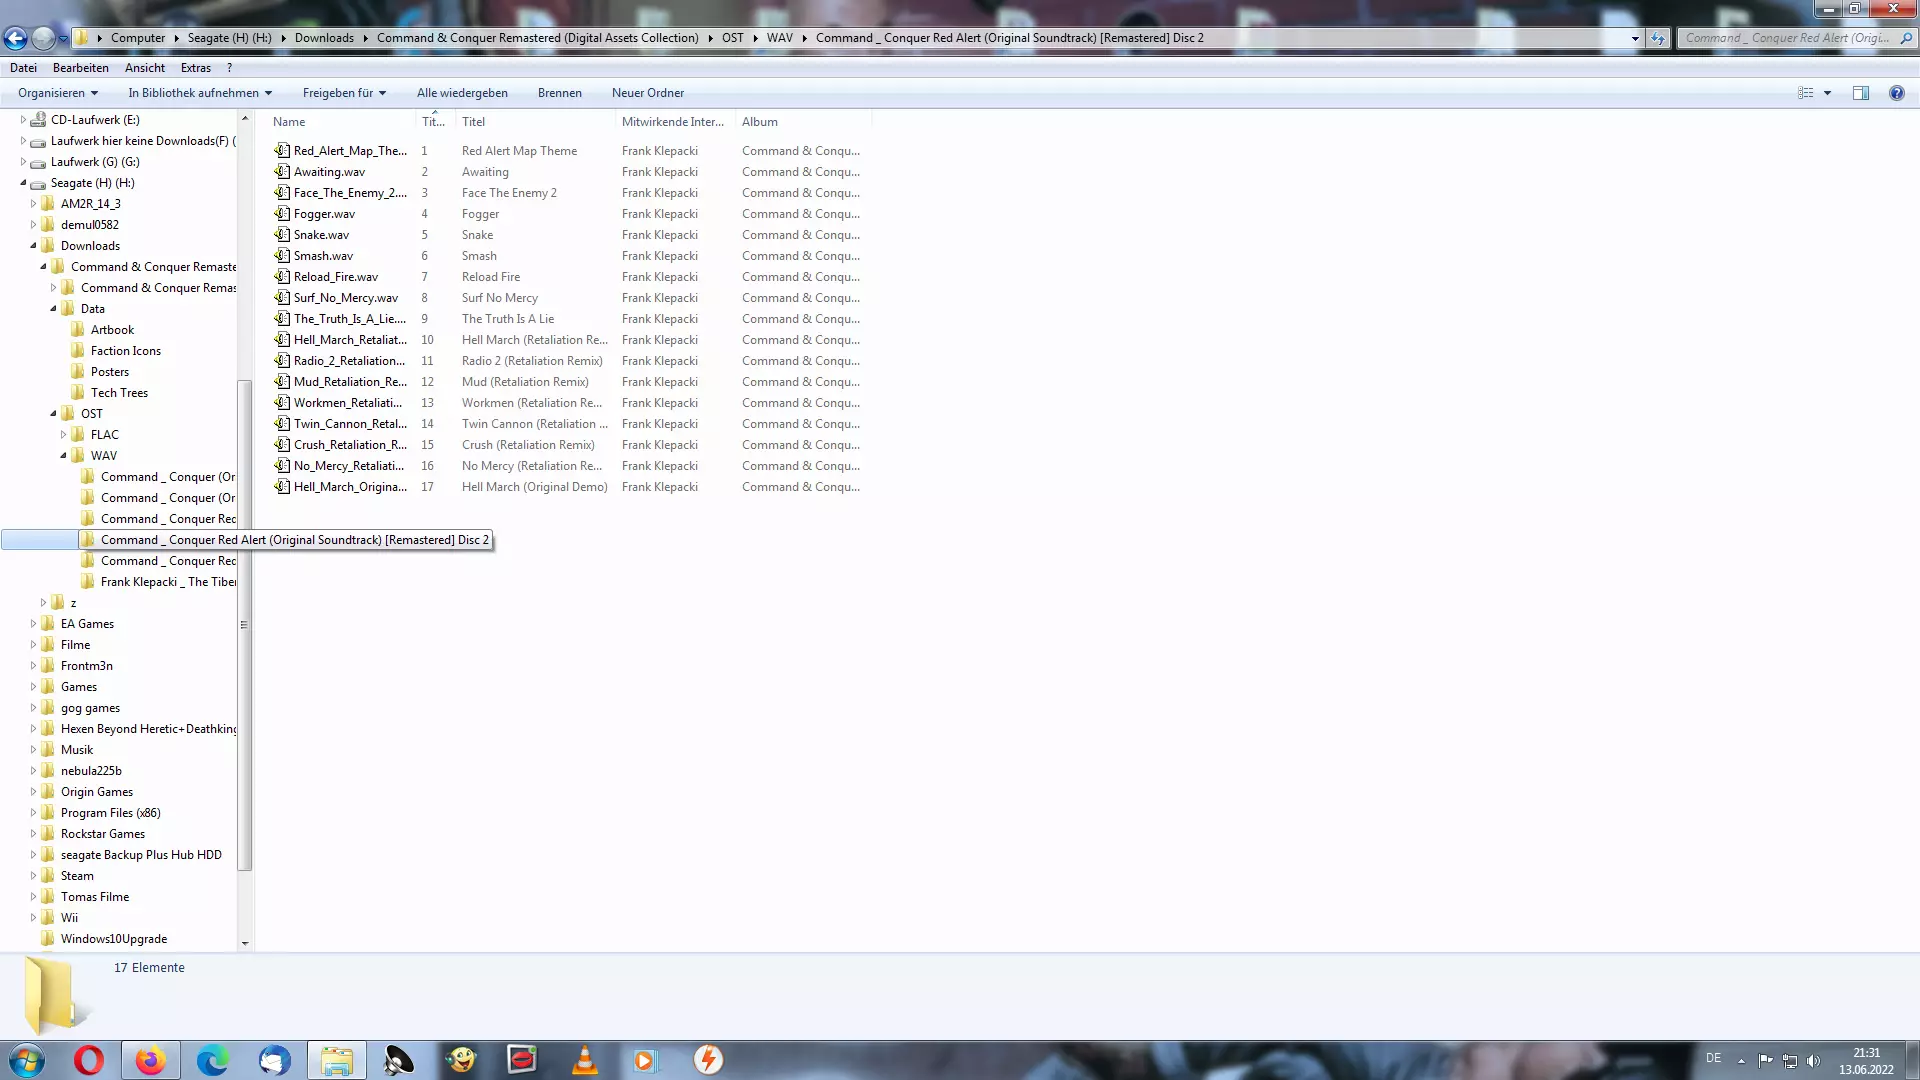1920x1080 pixels.
Task: Show hidden tray icons arrow
Action: point(1741,1060)
